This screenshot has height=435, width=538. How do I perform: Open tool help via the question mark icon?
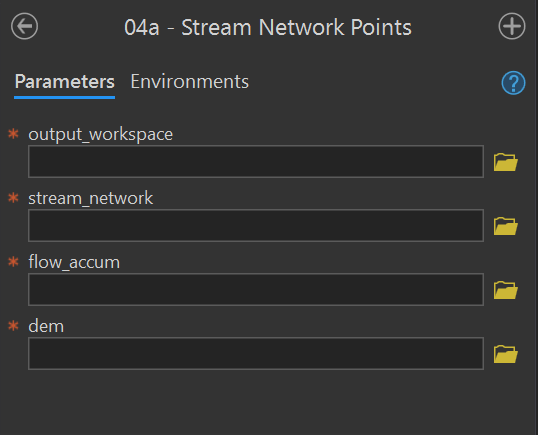(x=513, y=83)
